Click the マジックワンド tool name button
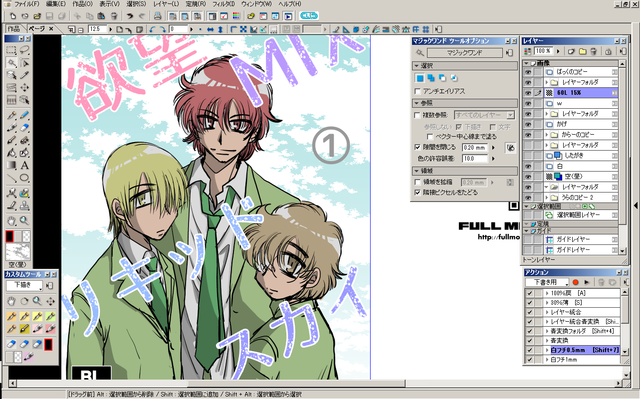 (x=464, y=53)
